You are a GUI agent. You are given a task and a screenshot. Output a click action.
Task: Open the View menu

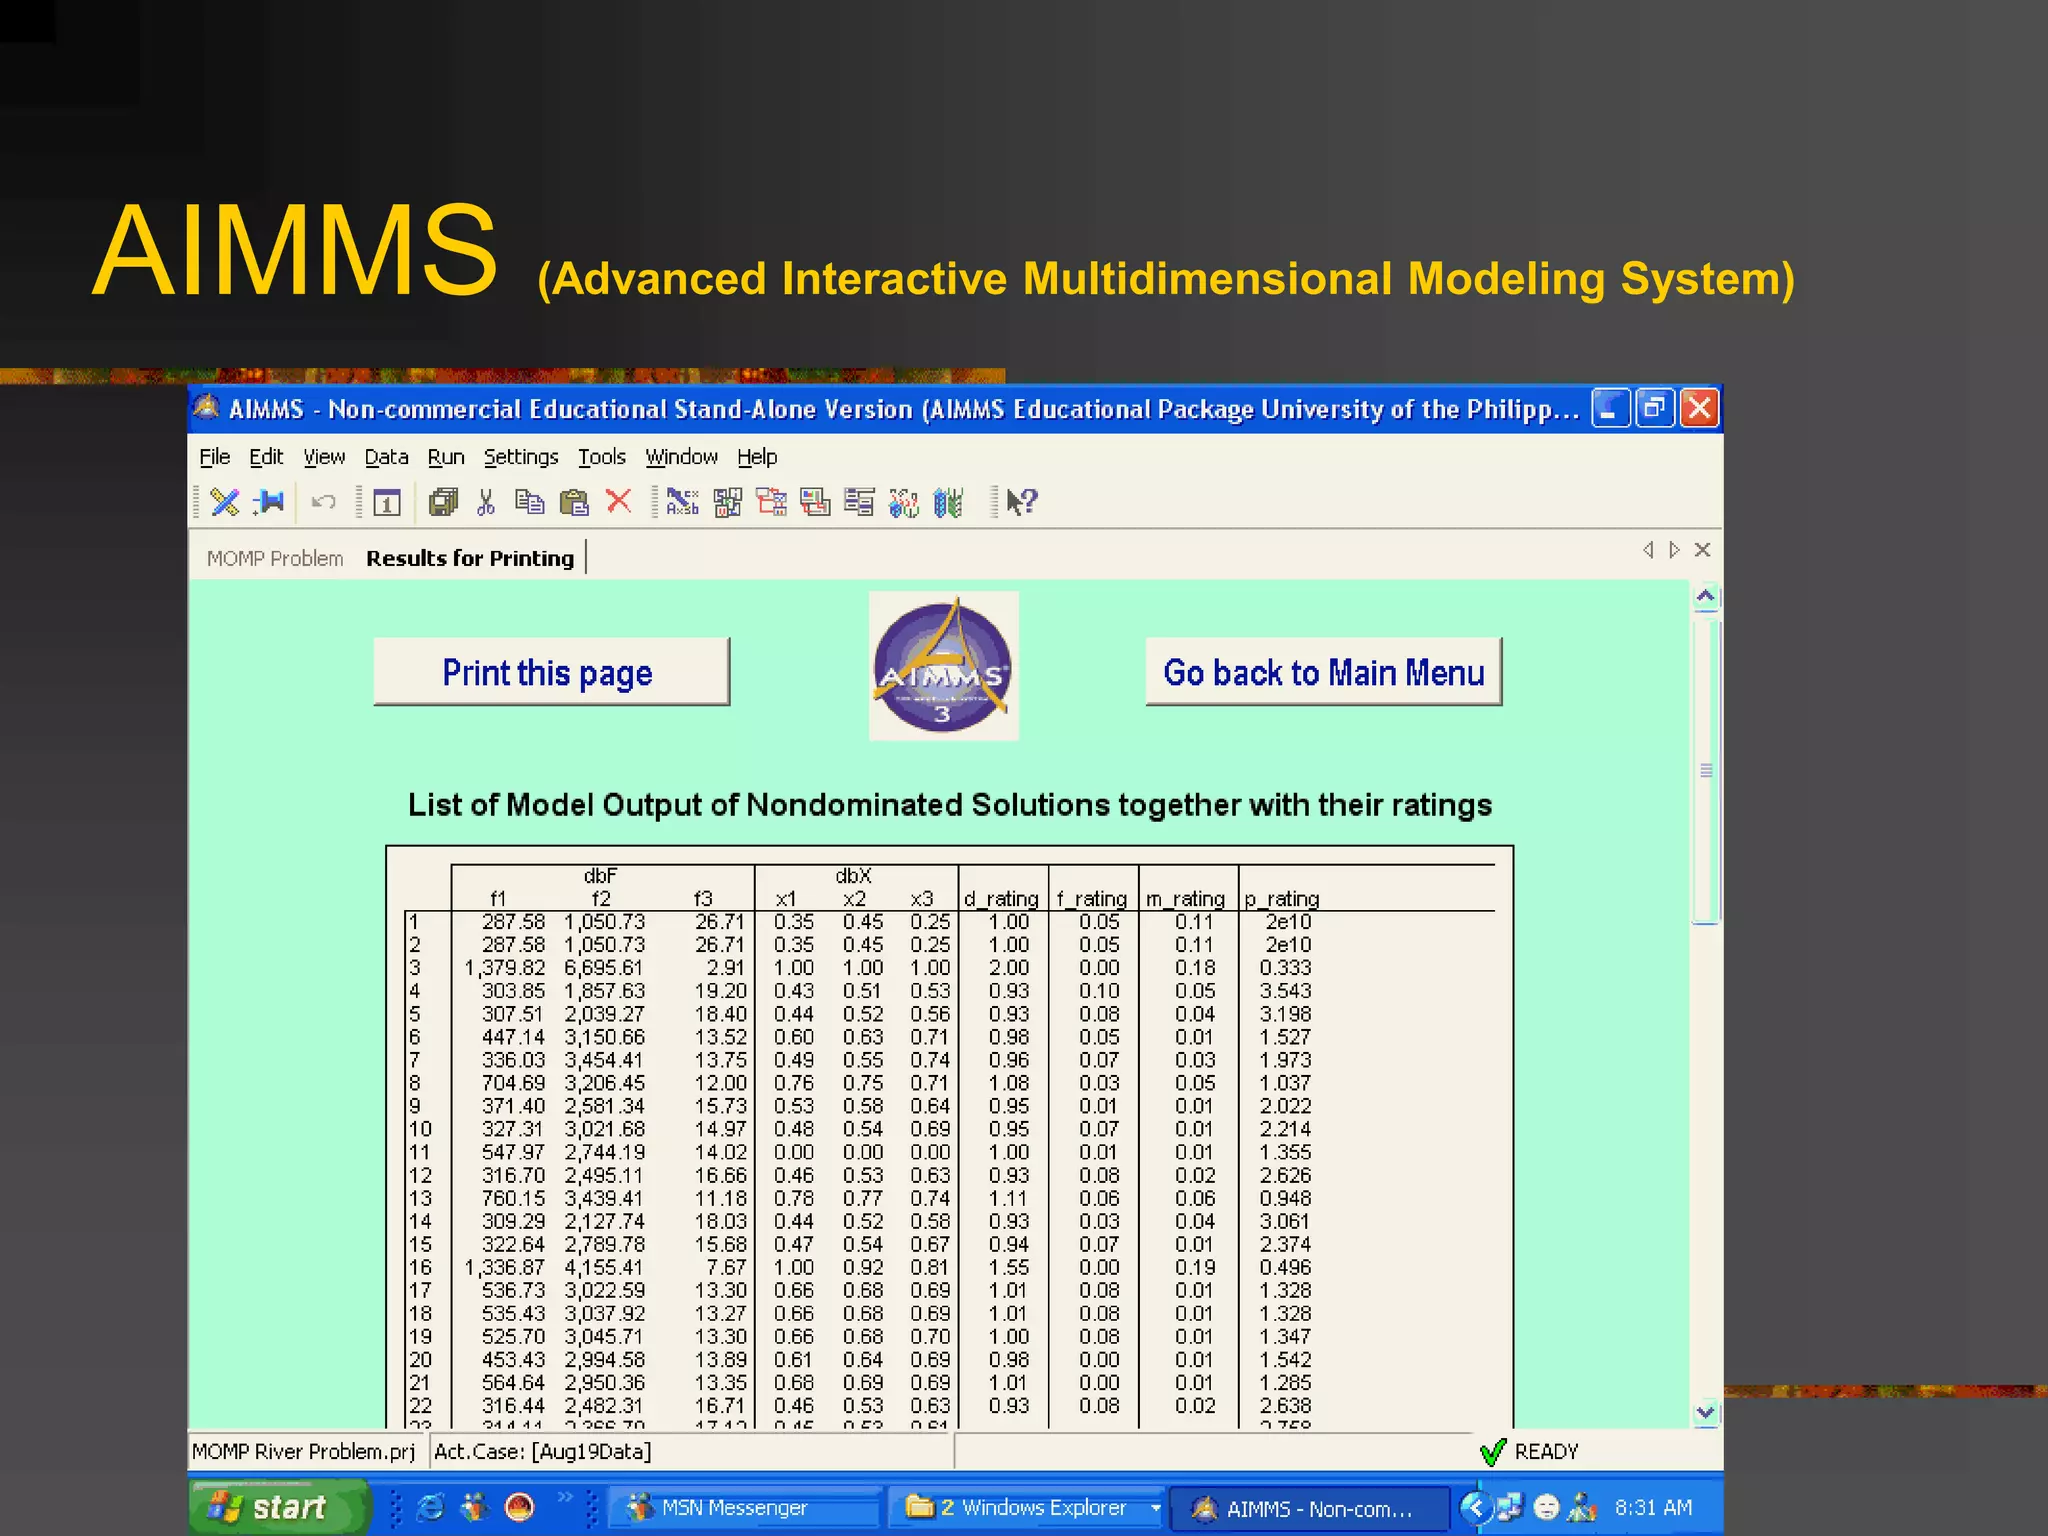[x=324, y=457]
